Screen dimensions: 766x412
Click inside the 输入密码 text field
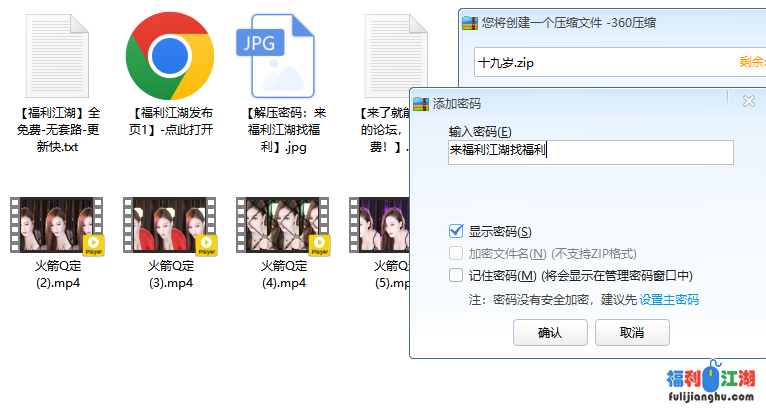point(590,152)
